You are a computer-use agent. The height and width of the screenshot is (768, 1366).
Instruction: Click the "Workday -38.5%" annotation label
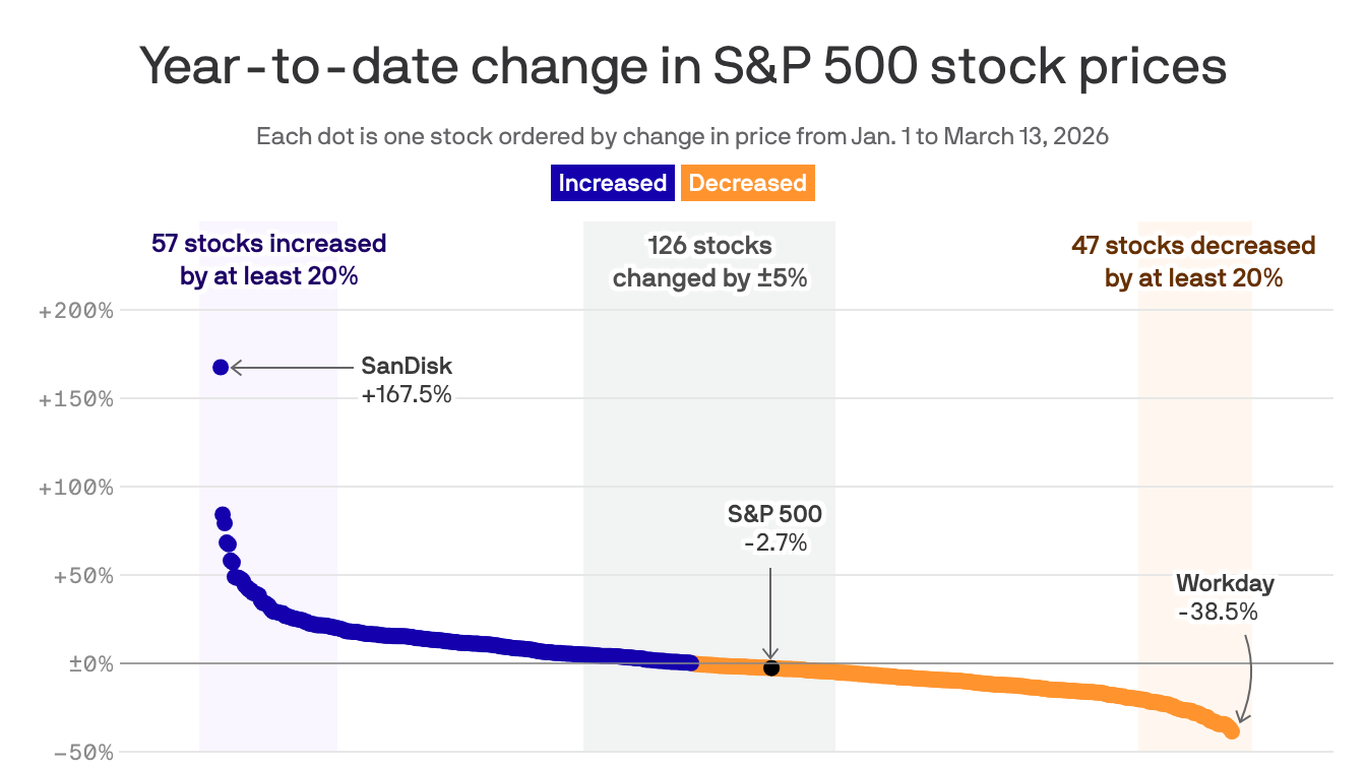[x=1224, y=597]
